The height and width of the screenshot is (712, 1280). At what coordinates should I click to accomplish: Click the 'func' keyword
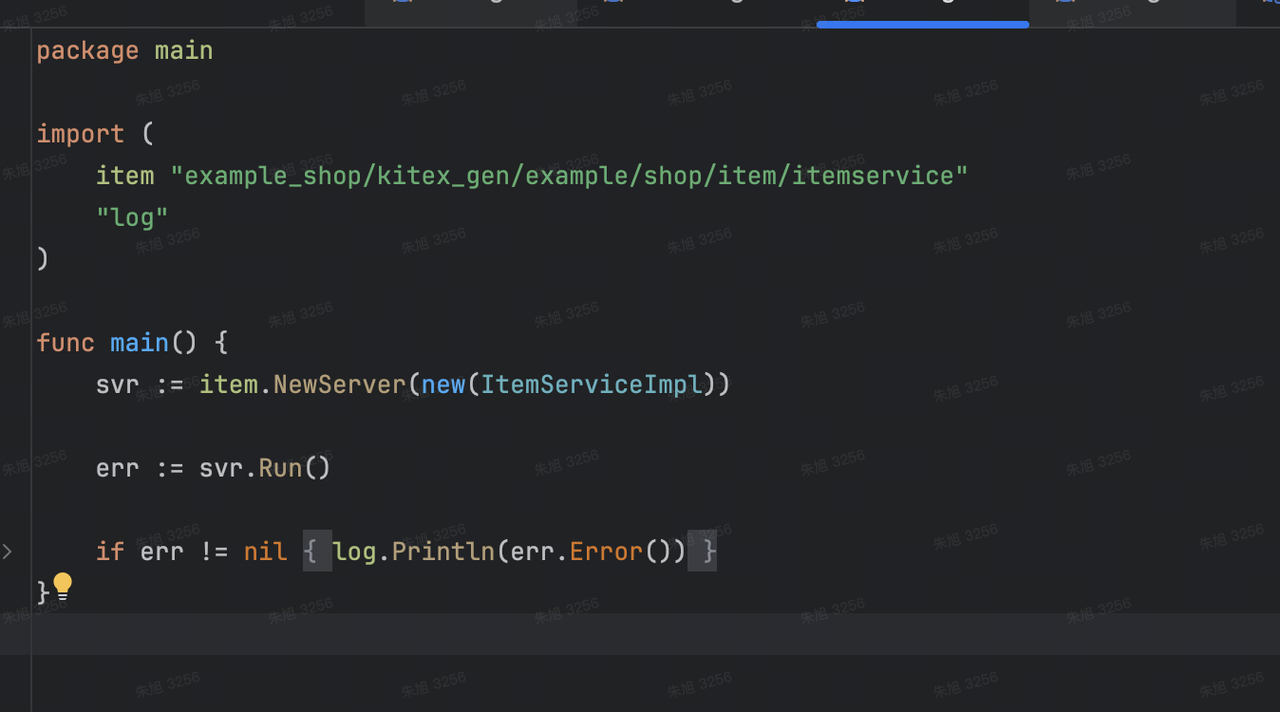tap(66, 343)
